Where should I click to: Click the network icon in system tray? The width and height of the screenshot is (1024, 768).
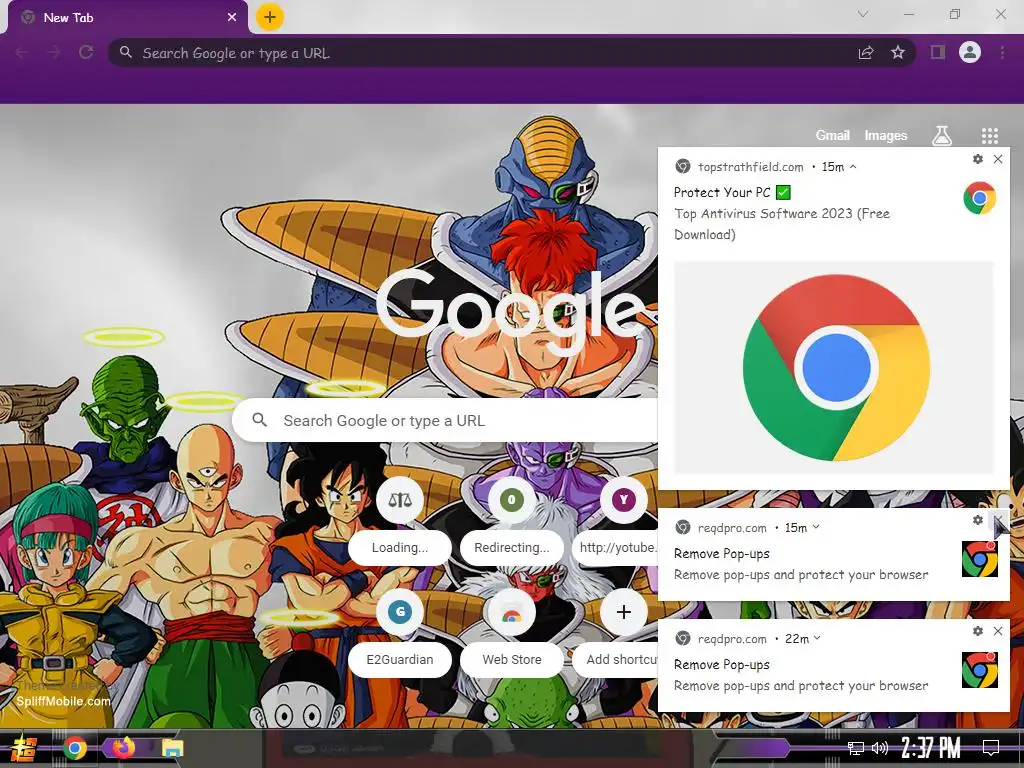click(x=855, y=748)
